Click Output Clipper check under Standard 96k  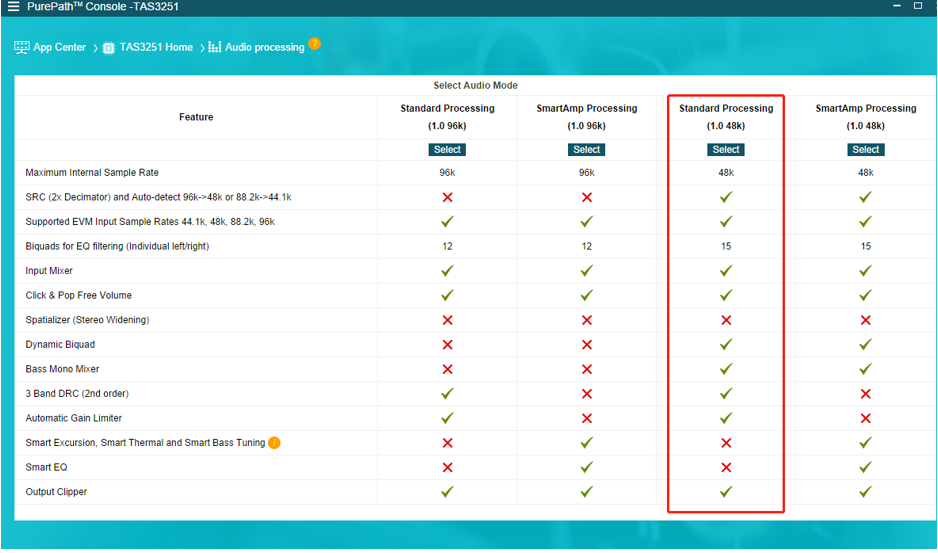point(447,492)
